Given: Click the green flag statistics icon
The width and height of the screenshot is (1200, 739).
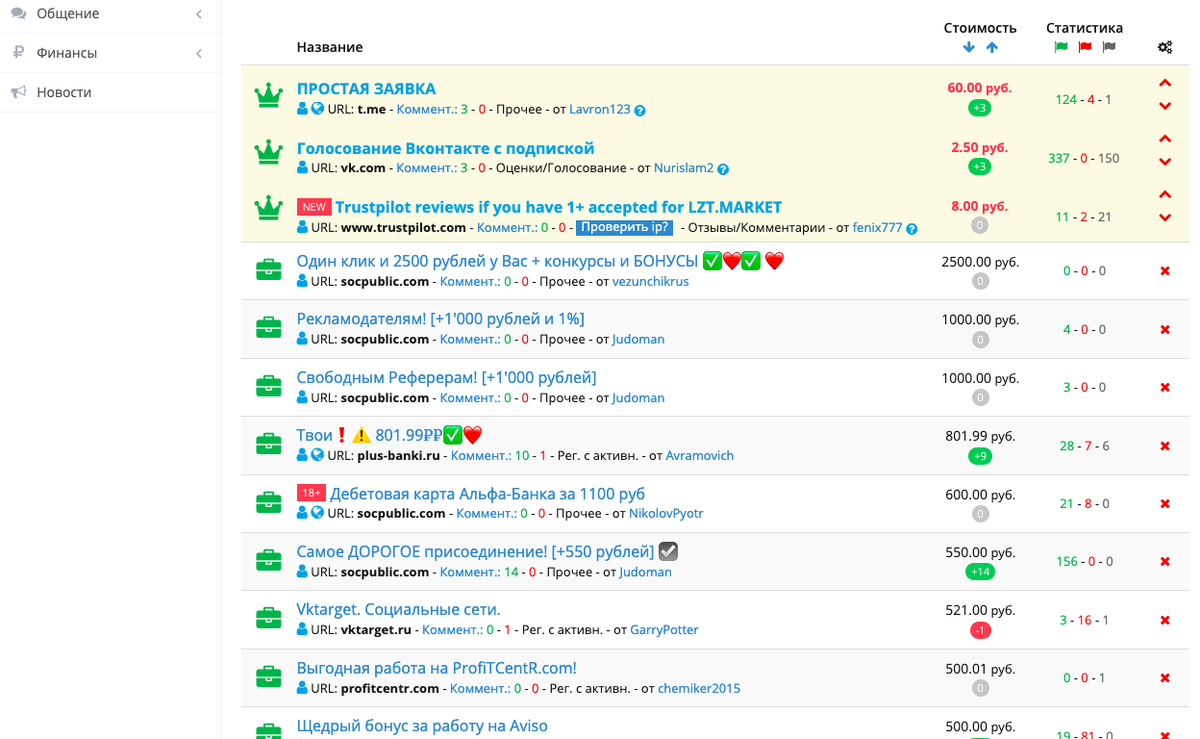Looking at the screenshot, I should (x=1061, y=47).
